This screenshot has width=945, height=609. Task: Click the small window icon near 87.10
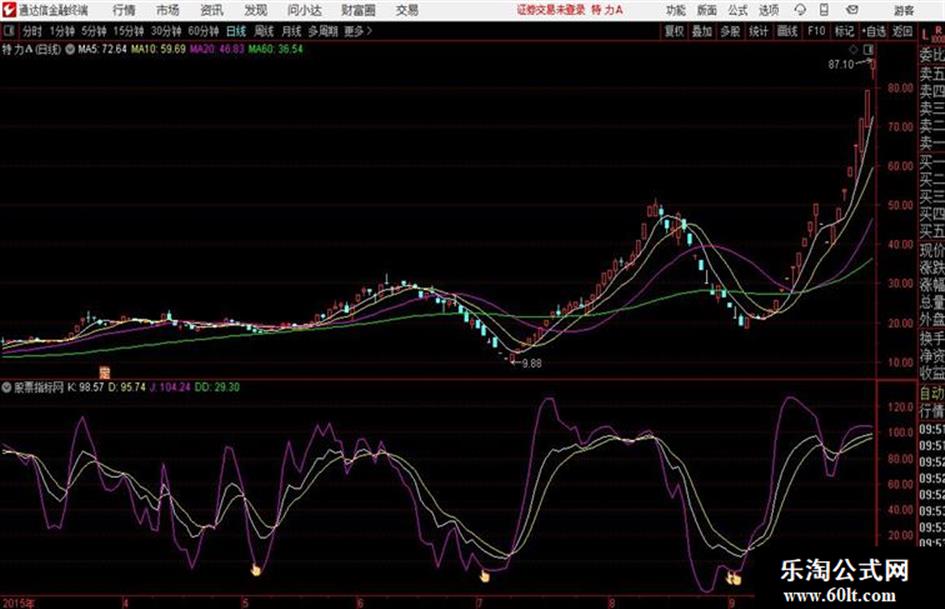pyautogui.click(x=868, y=48)
